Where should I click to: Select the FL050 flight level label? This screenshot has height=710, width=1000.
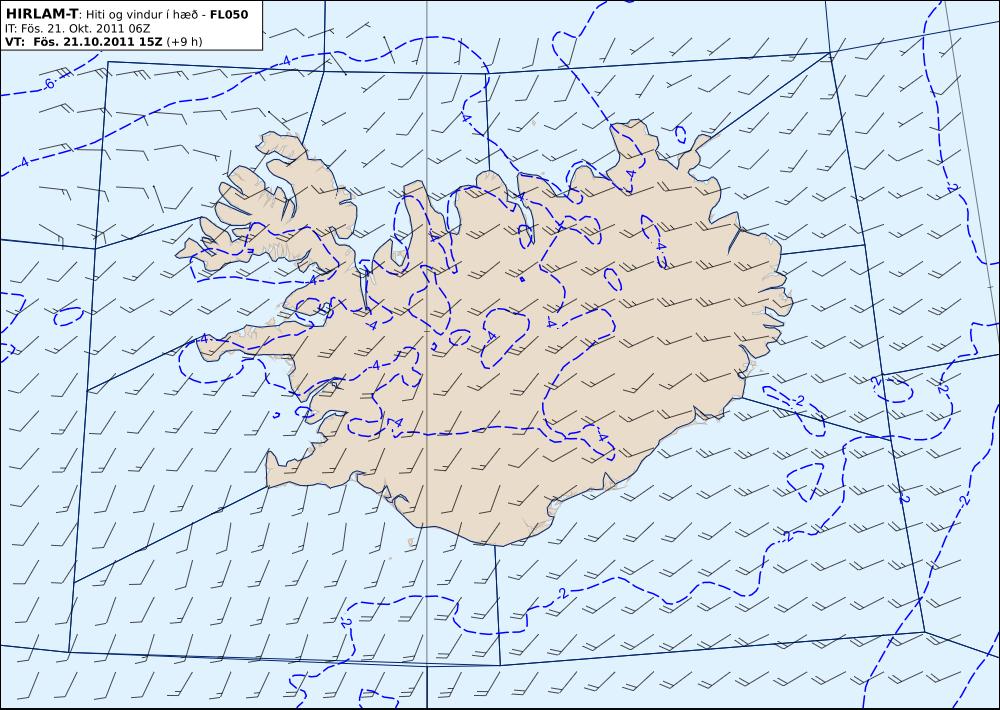[x=229, y=14]
